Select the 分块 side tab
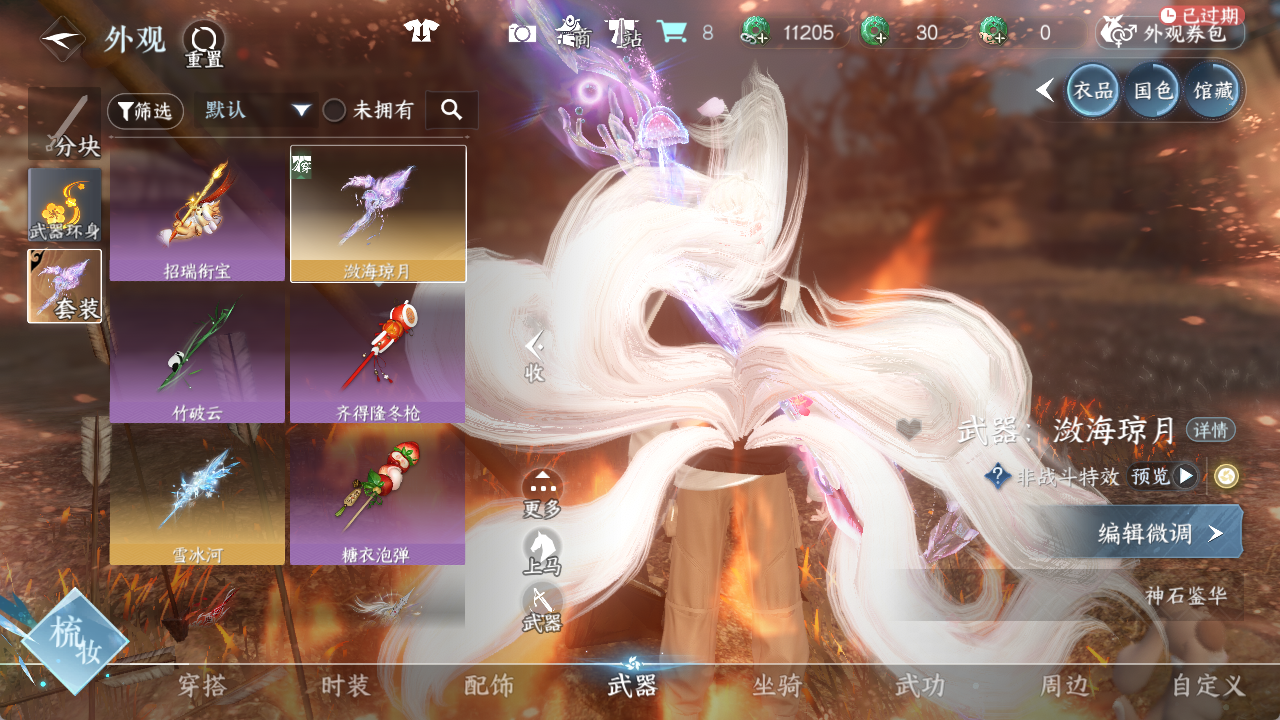Viewport: 1280px width, 720px height. point(65,124)
